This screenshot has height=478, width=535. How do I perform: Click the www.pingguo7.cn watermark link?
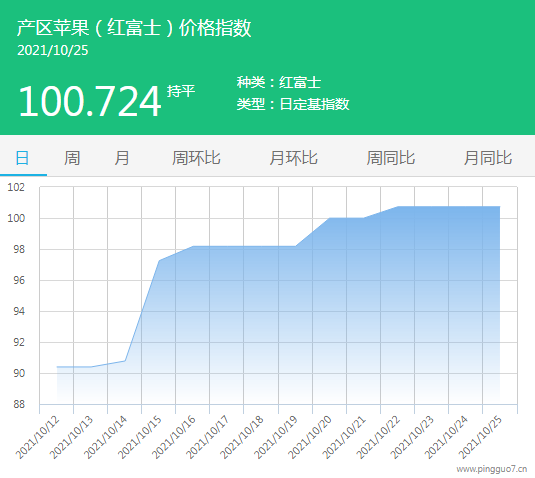tap(492, 469)
